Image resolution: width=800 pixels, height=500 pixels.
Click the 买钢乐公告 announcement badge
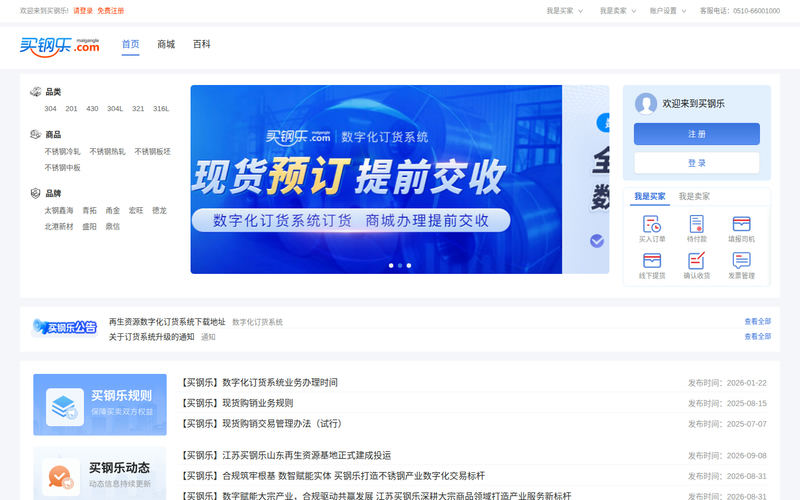click(64, 327)
